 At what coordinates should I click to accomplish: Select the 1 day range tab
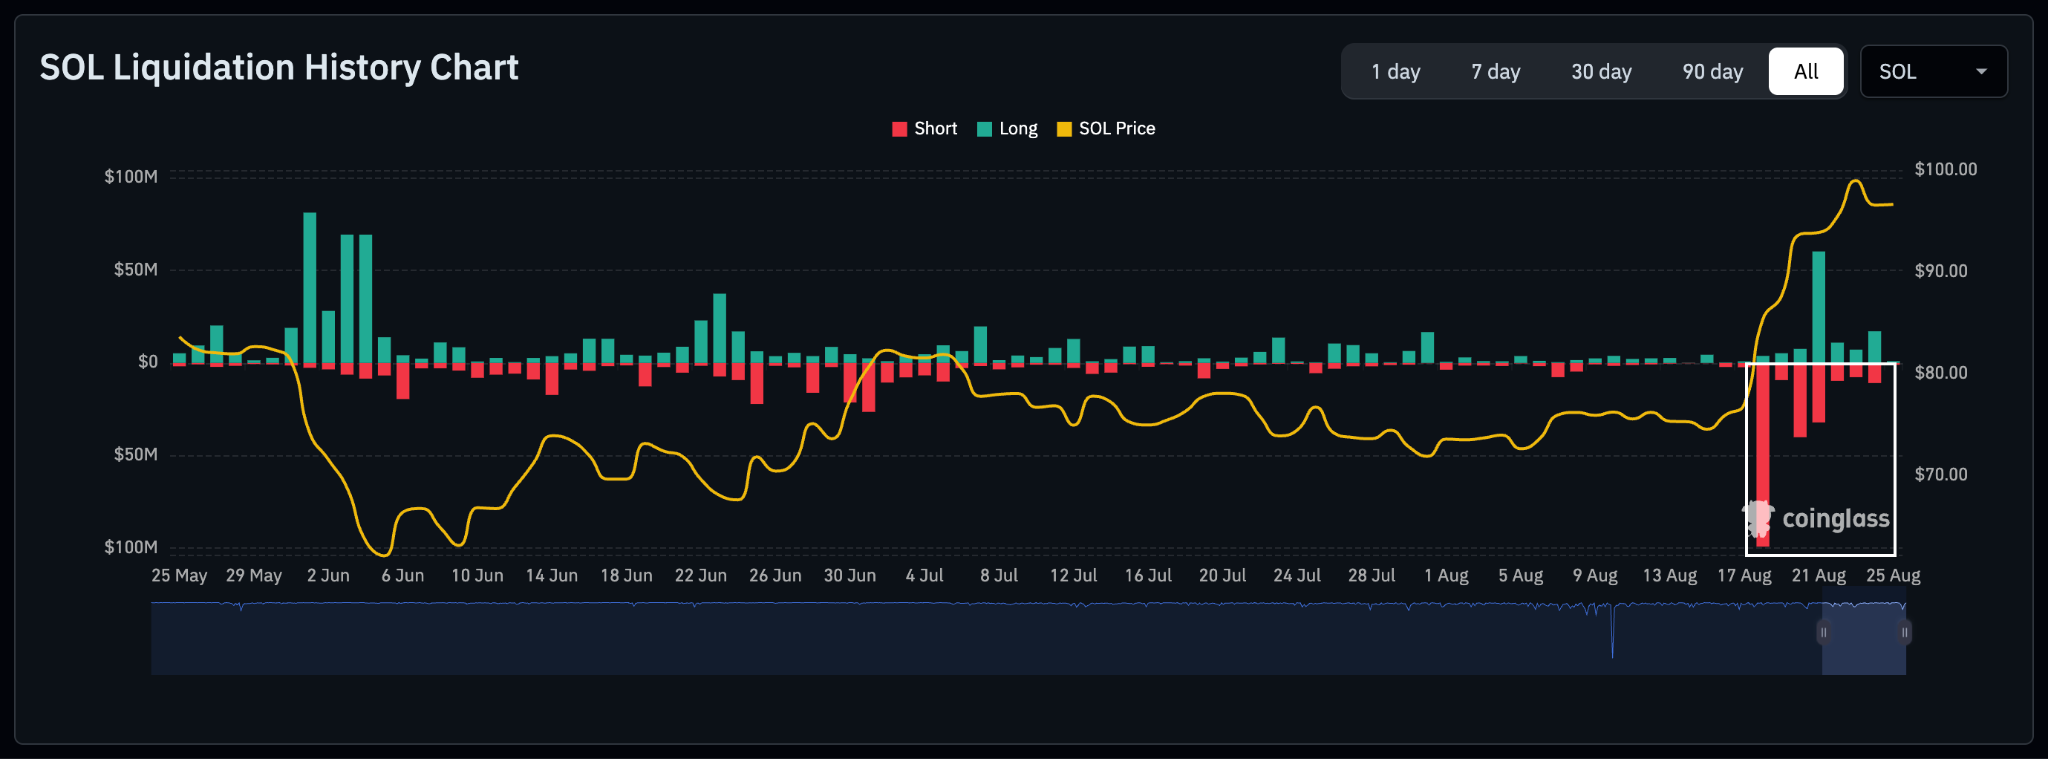click(x=1396, y=72)
